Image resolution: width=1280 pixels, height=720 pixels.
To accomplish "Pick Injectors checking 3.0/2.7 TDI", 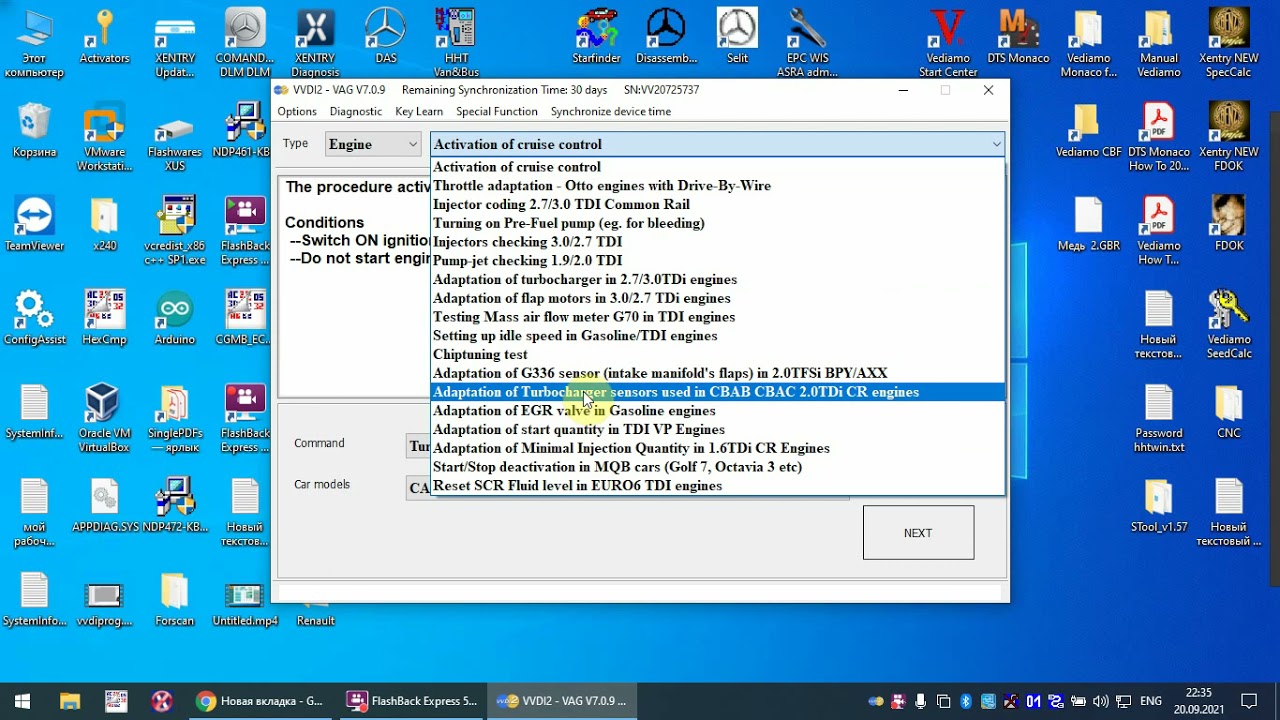I will pos(717,242).
